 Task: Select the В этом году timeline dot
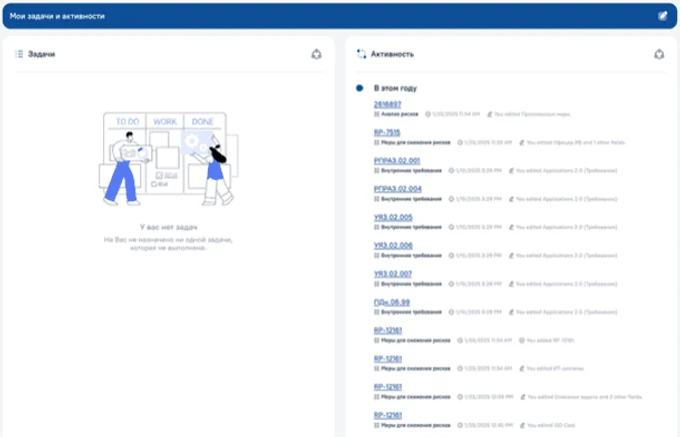click(x=359, y=88)
